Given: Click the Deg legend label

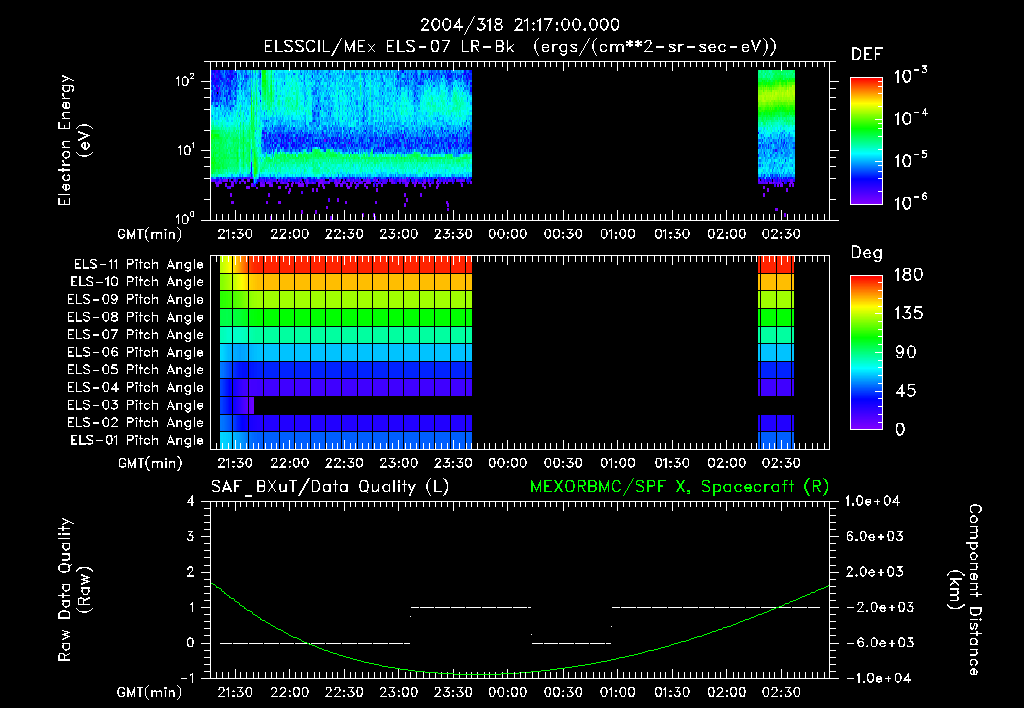Looking at the screenshot, I should tap(866, 253).
